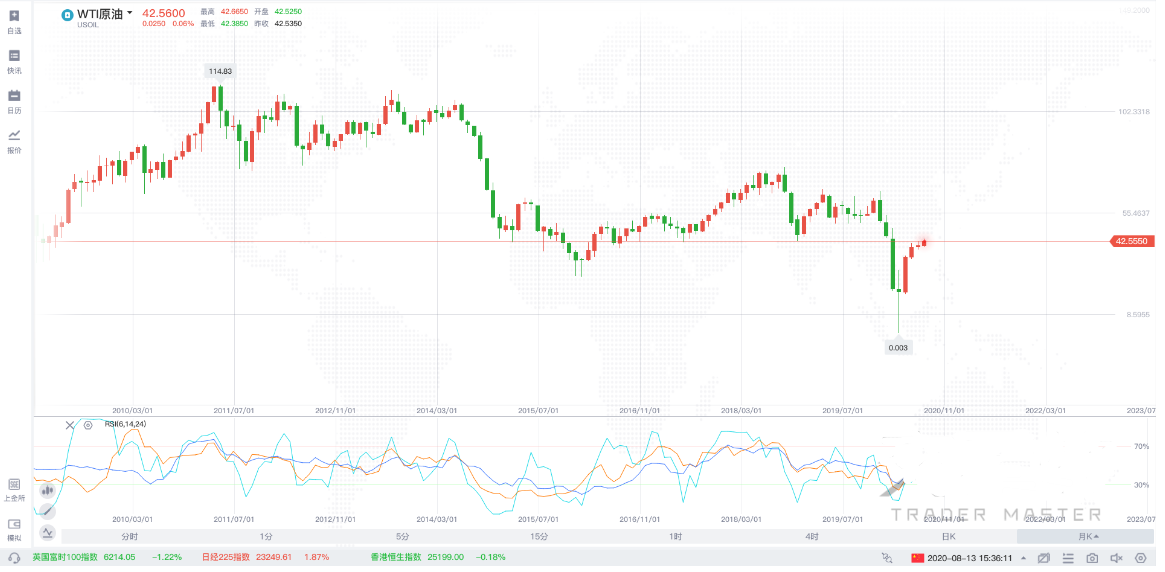
Task: Click the RSI(6,14,24) indicator label
Action: (124, 424)
